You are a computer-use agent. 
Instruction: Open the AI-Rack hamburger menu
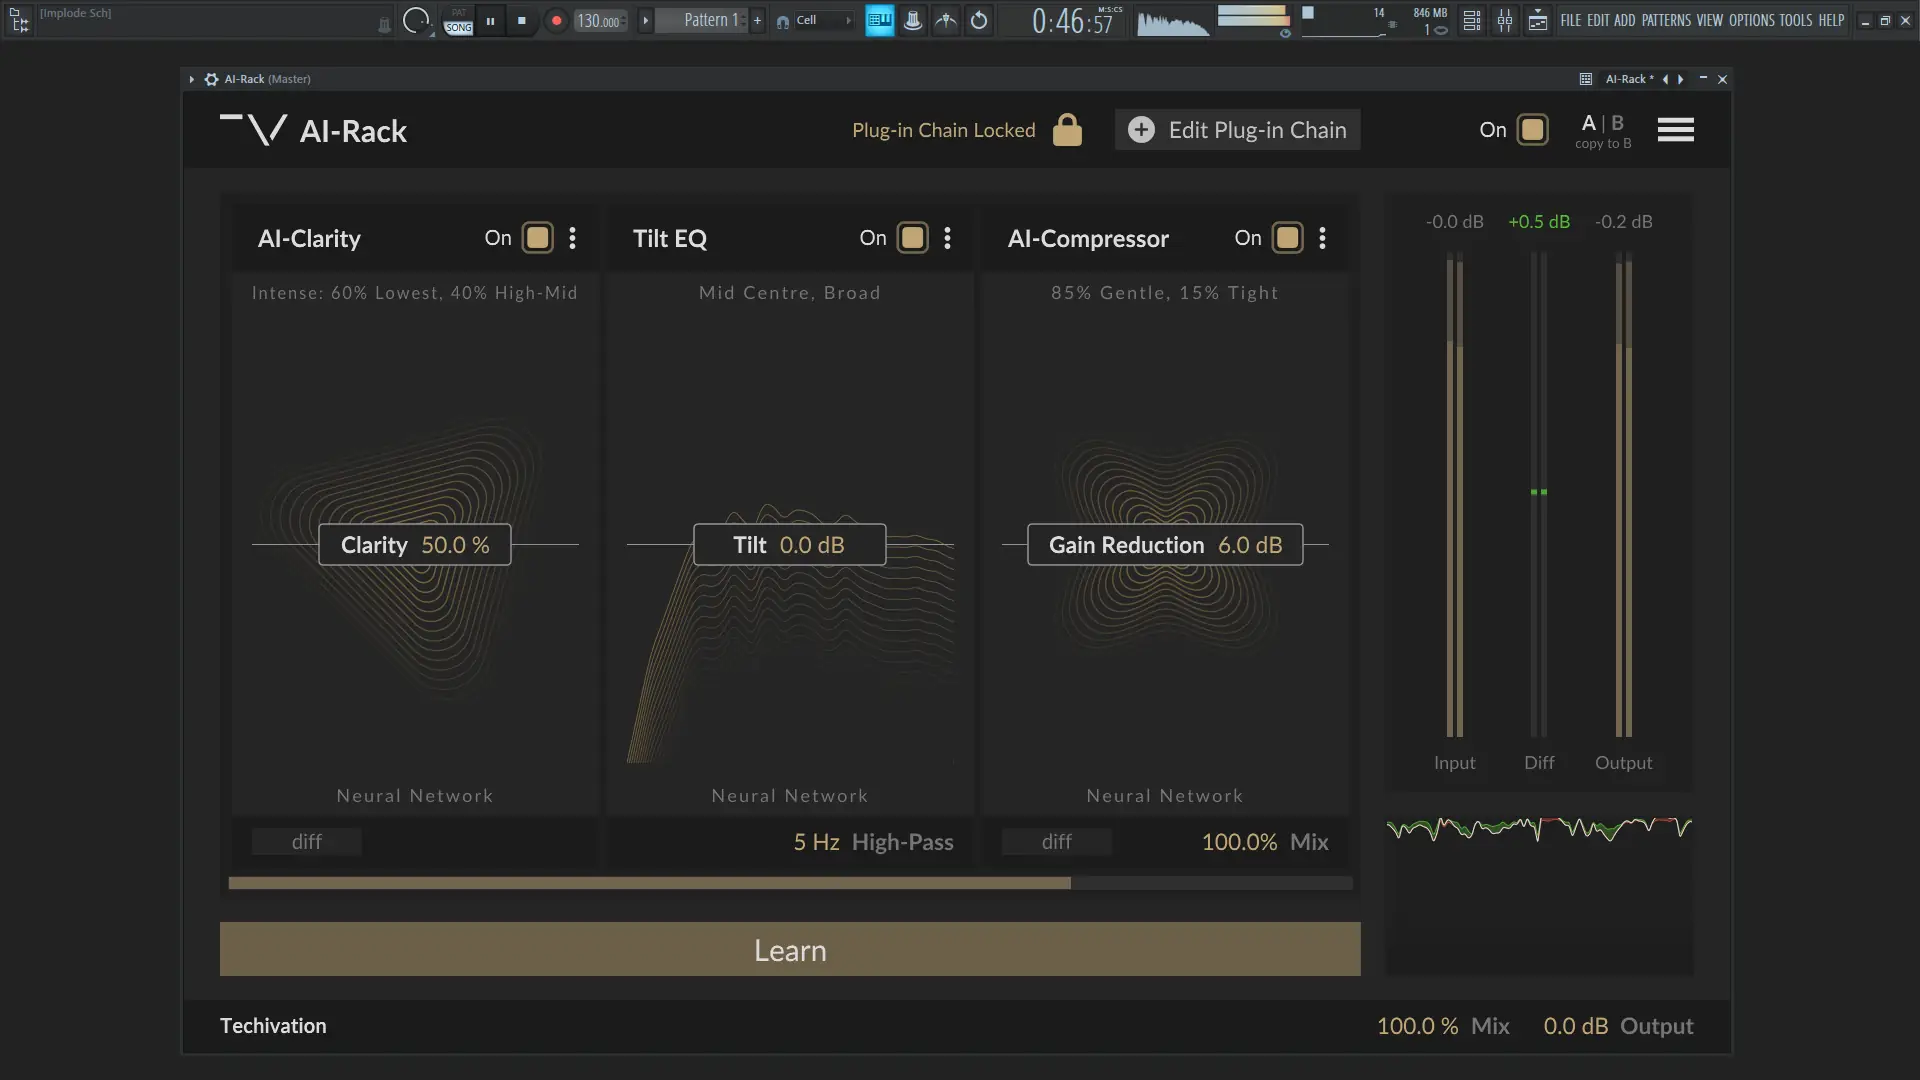(1675, 130)
